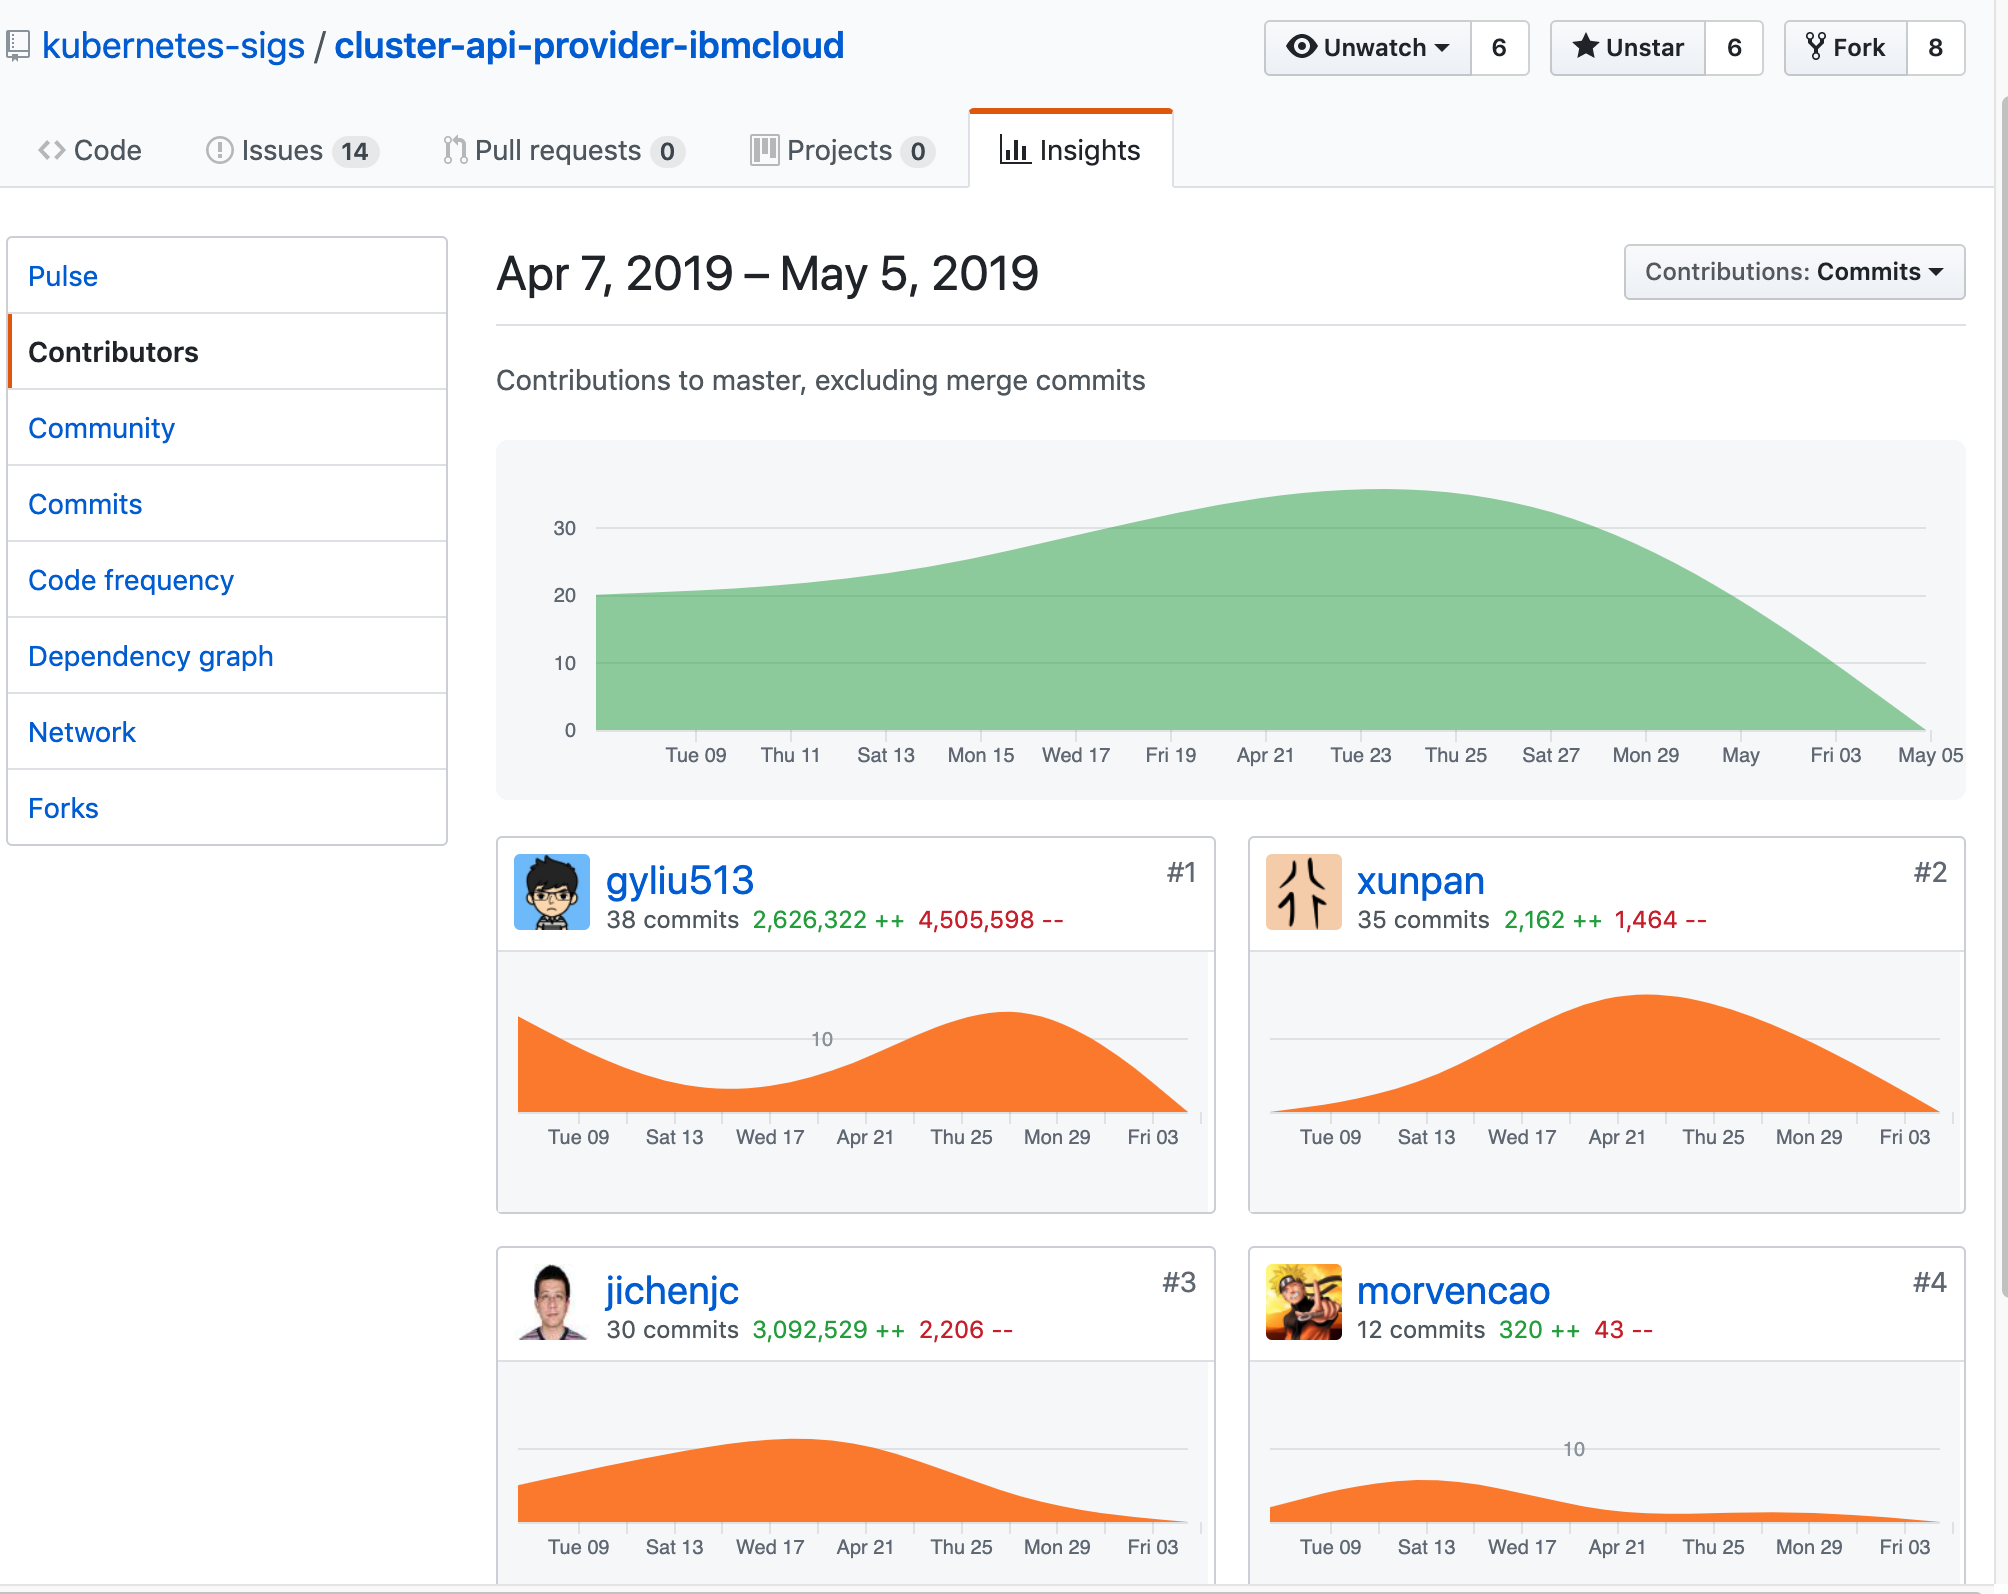Open the Projects tab
The width and height of the screenshot is (2008, 1594).
pos(841,151)
